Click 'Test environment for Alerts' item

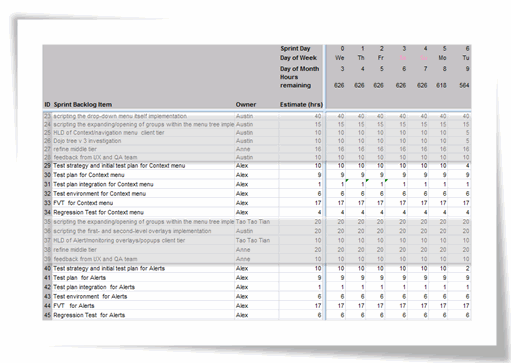tap(90, 296)
